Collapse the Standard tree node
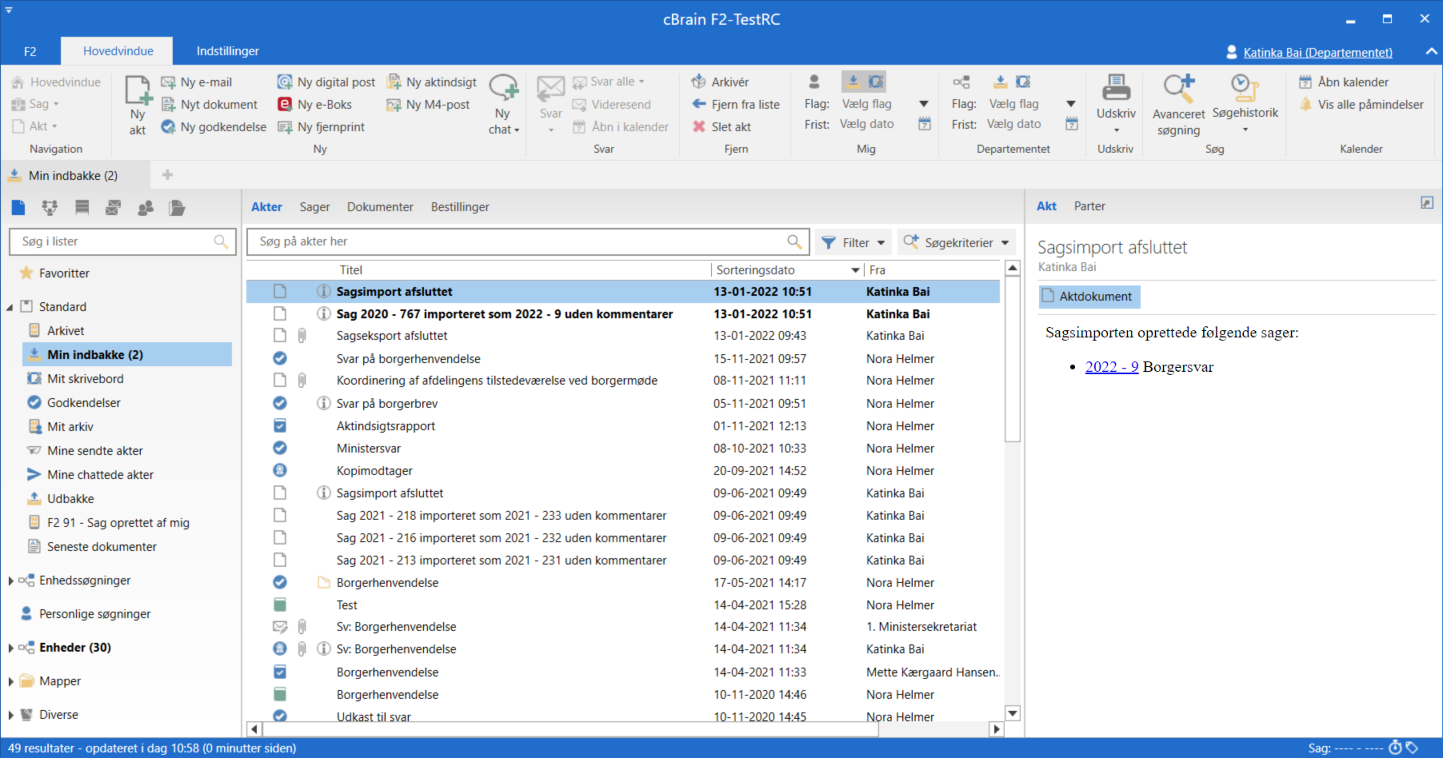Screen dimensions: 1443x758 click(x=11, y=308)
